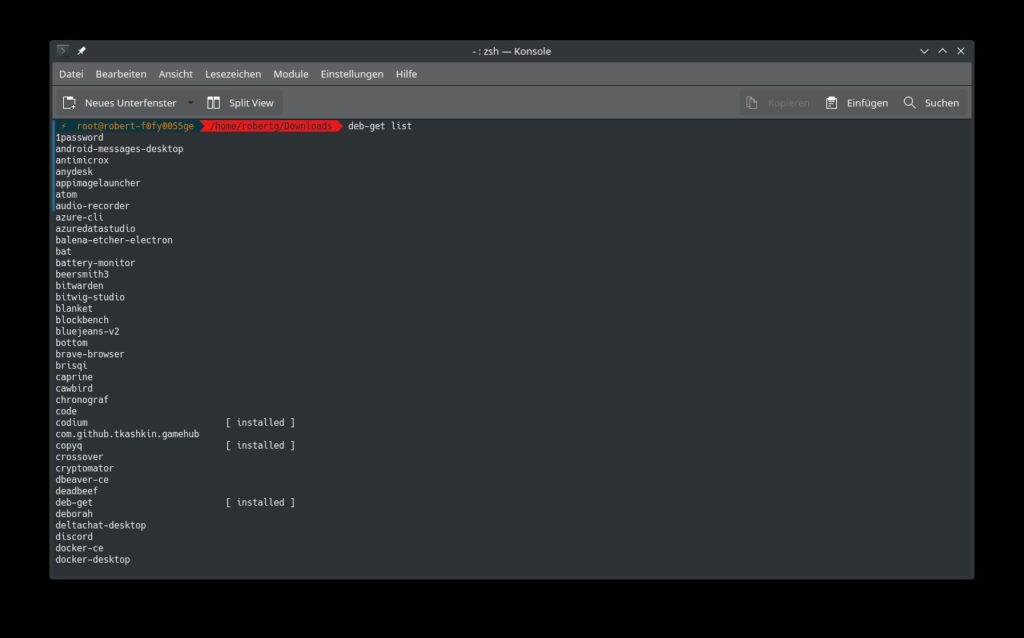Image resolution: width=1024 pixels, height=638 pixels.
Task: Click the Split View icon
Action: point(214,103)
